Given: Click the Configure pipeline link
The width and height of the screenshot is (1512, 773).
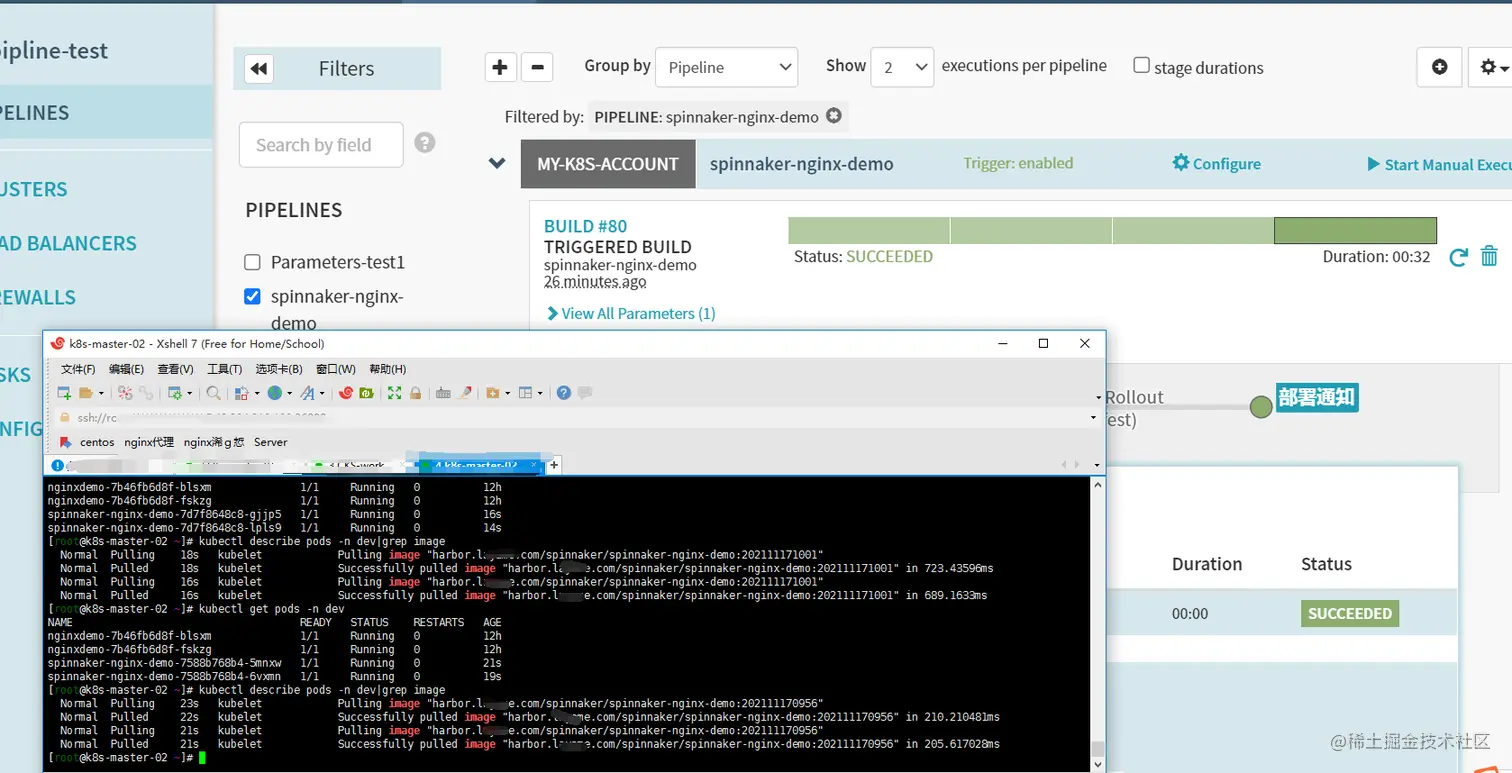Looking at the screenshot, I should [x=1216, y=163].
